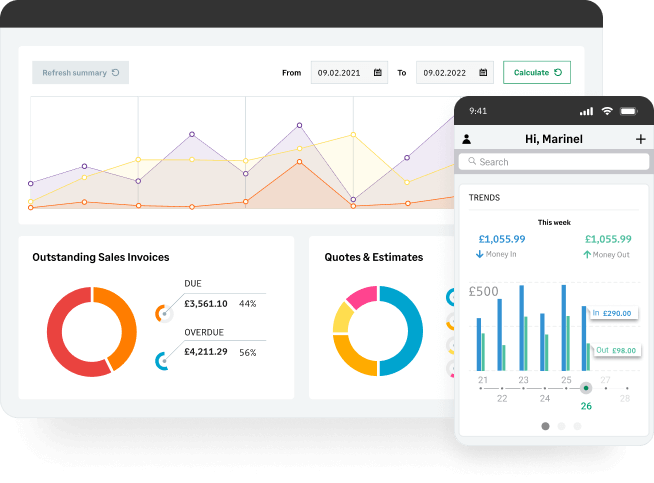Switch to the third carousel page dot

[x=577, y=426]
